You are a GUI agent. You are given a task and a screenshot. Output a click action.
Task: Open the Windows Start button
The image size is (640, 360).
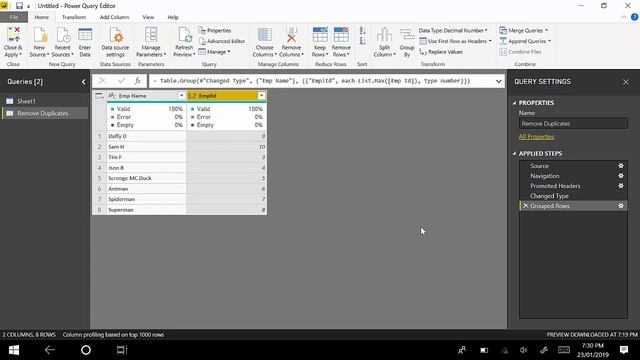pos(14,350)
